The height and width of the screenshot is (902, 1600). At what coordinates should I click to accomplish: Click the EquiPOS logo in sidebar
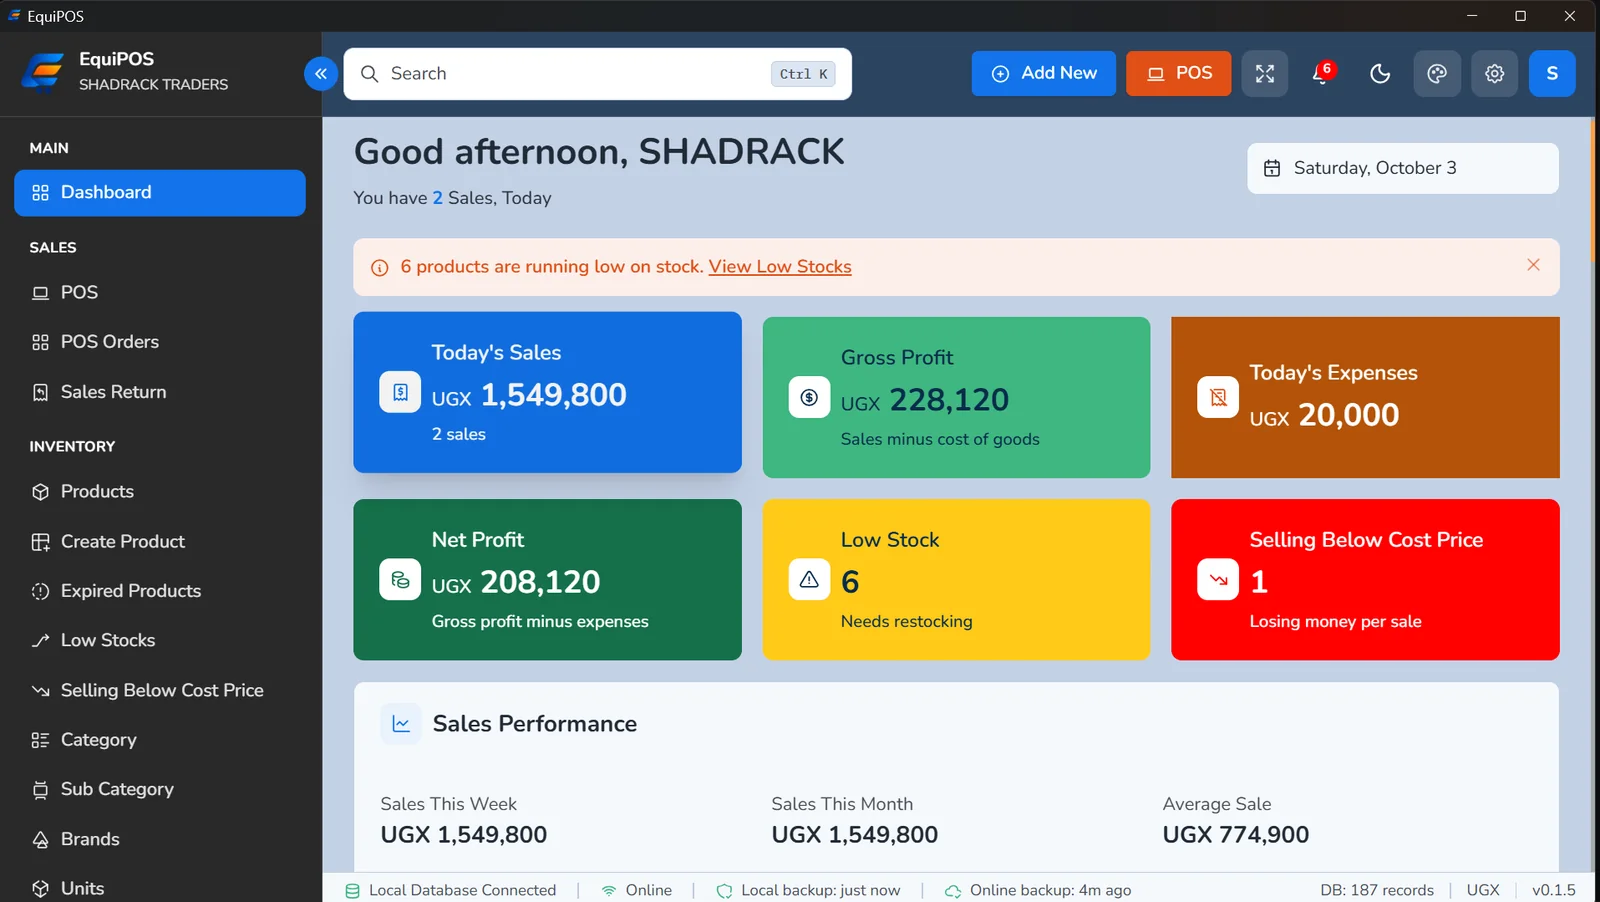[x=42, y=72]
